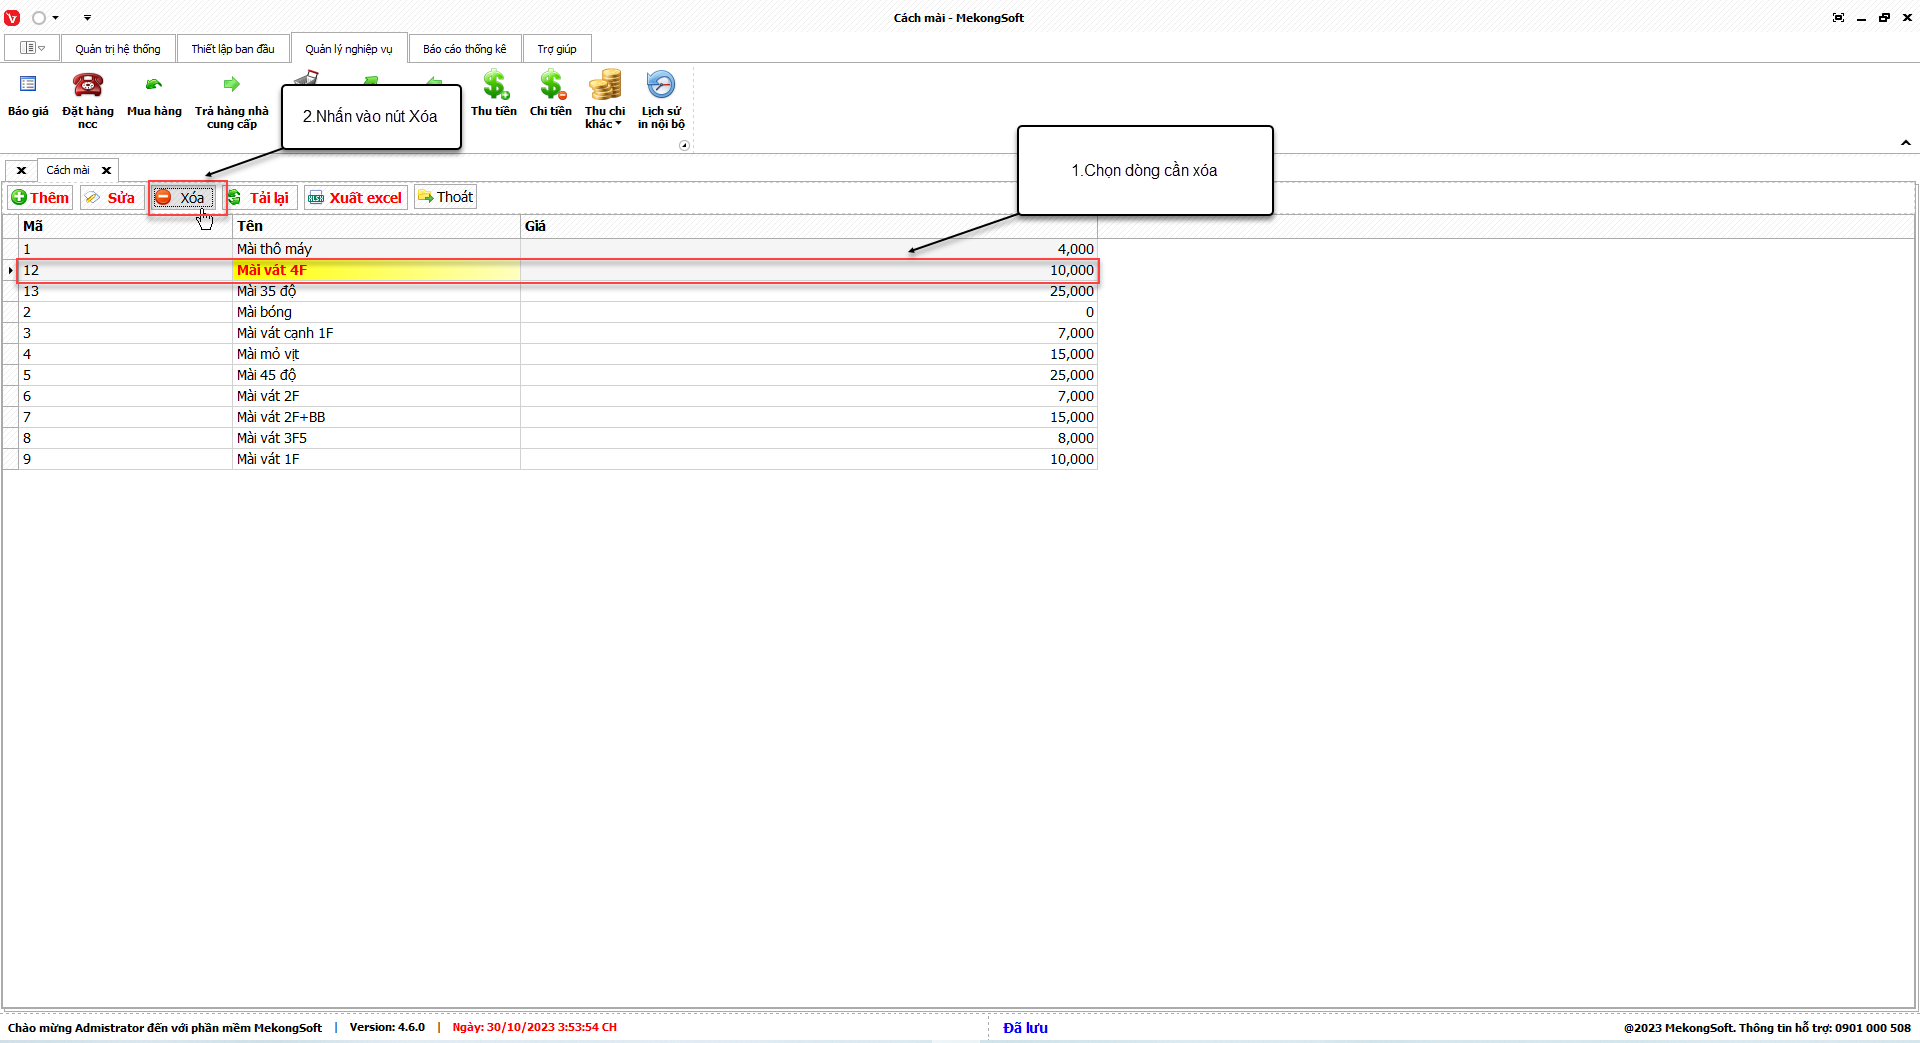The width and height of the screenshot is (1920, 1043).
Task: Click Tải lại to reload the list
Action: point(259,198)
